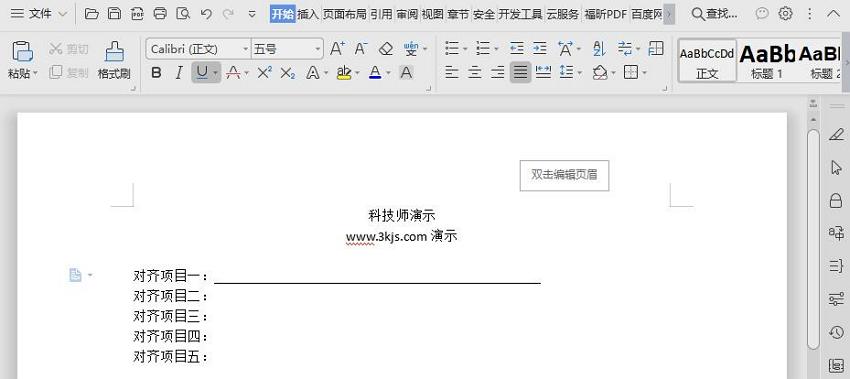Apply the 正文 style
Image resolution: width=850 pixels, height=379 pixels.
[x=707, y=61]
